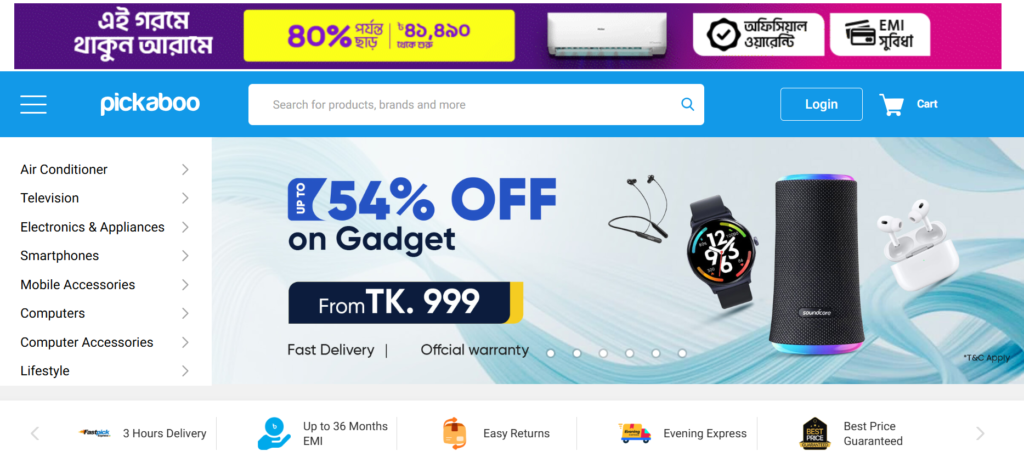The image size is (1024, 451).
Task: Click the search magnifier icon
Action: coord(687,104)
